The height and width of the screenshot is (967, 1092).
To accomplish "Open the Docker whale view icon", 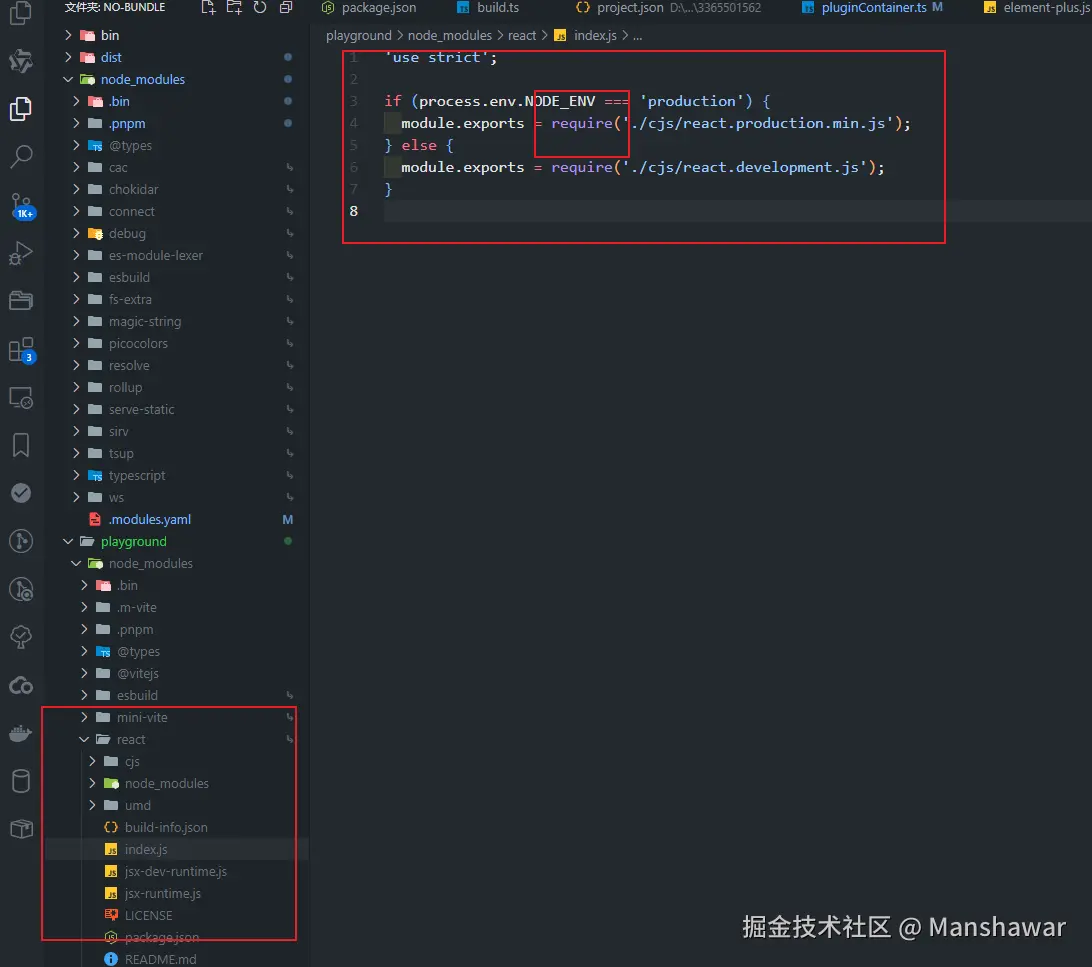I will (x=21, y=733).
